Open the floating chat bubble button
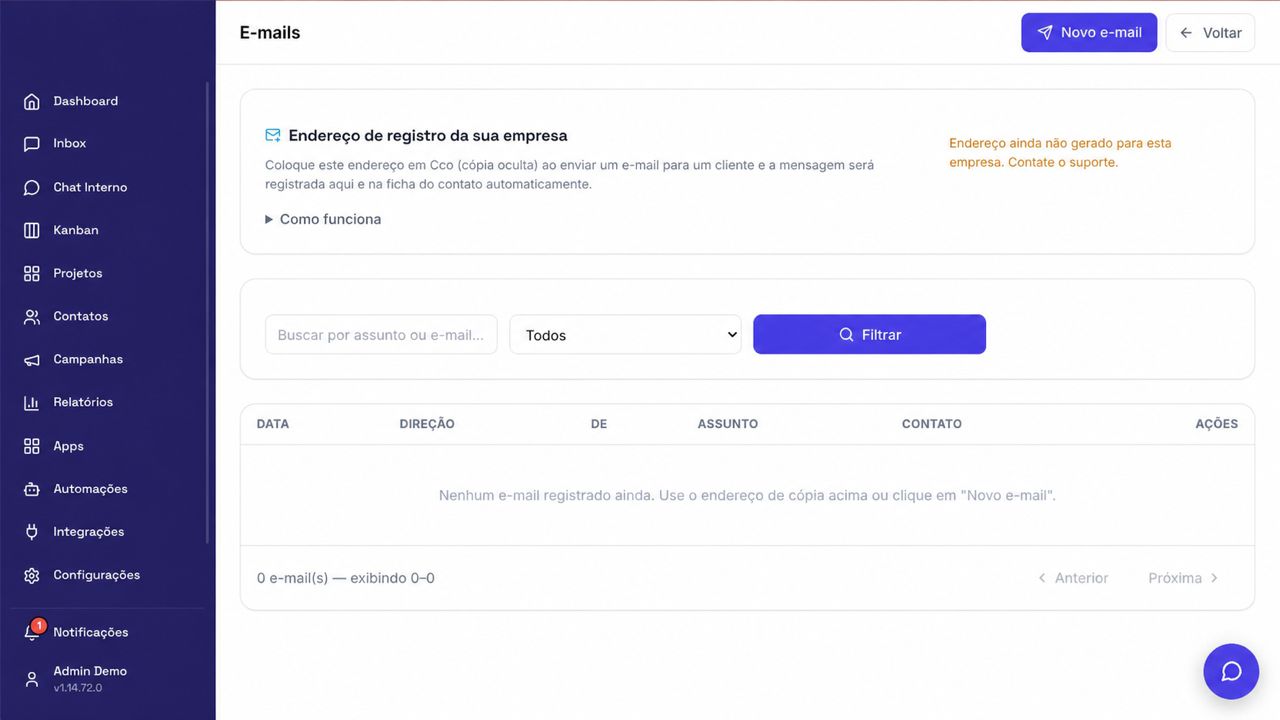This screenshot has width=1280, height=720. [x=1231, y=671]
